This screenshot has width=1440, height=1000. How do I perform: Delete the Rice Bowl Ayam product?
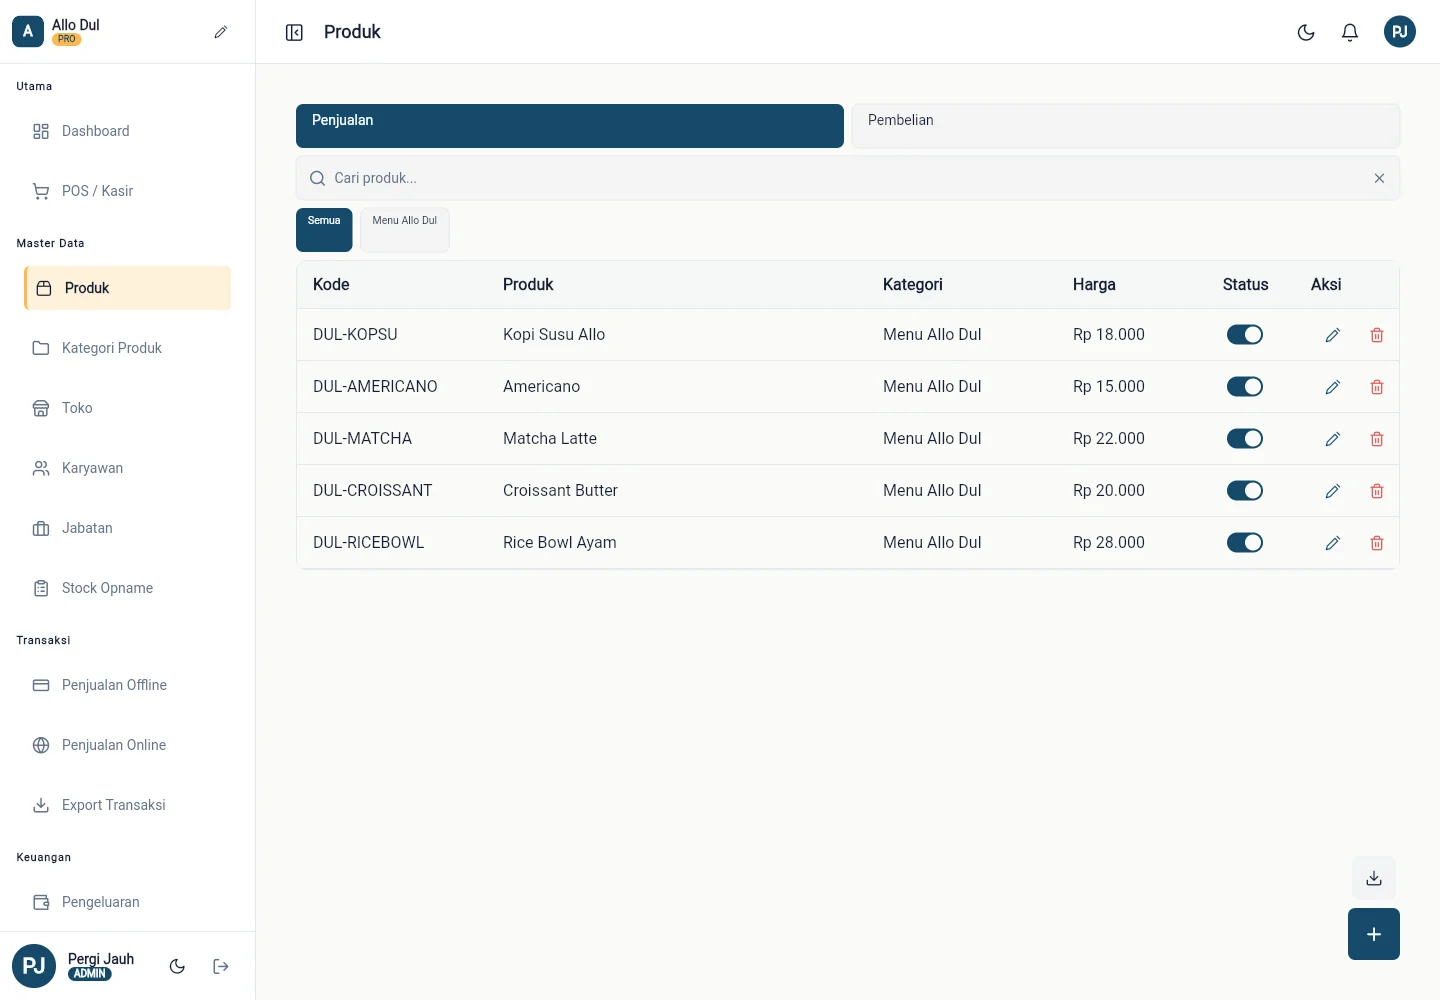coord(1377,543)
